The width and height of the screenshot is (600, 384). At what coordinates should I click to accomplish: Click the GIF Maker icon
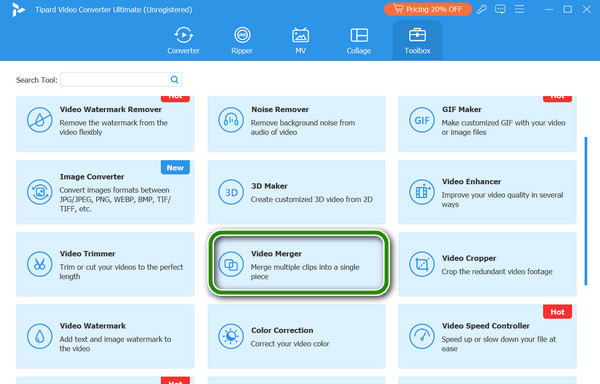pyautogui.click(x=422, y=120)
